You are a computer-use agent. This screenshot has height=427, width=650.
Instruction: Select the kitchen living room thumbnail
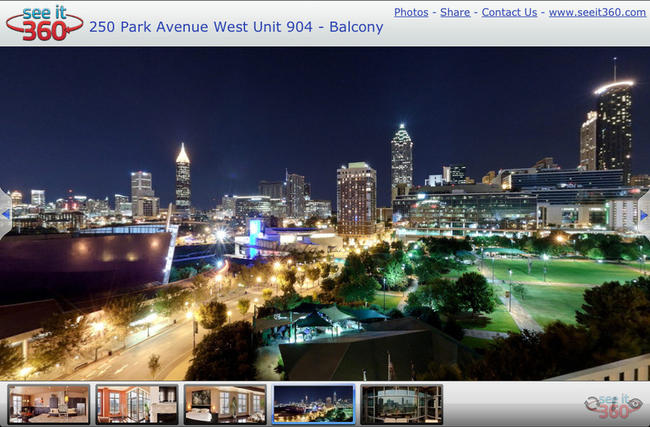[49, 404]
